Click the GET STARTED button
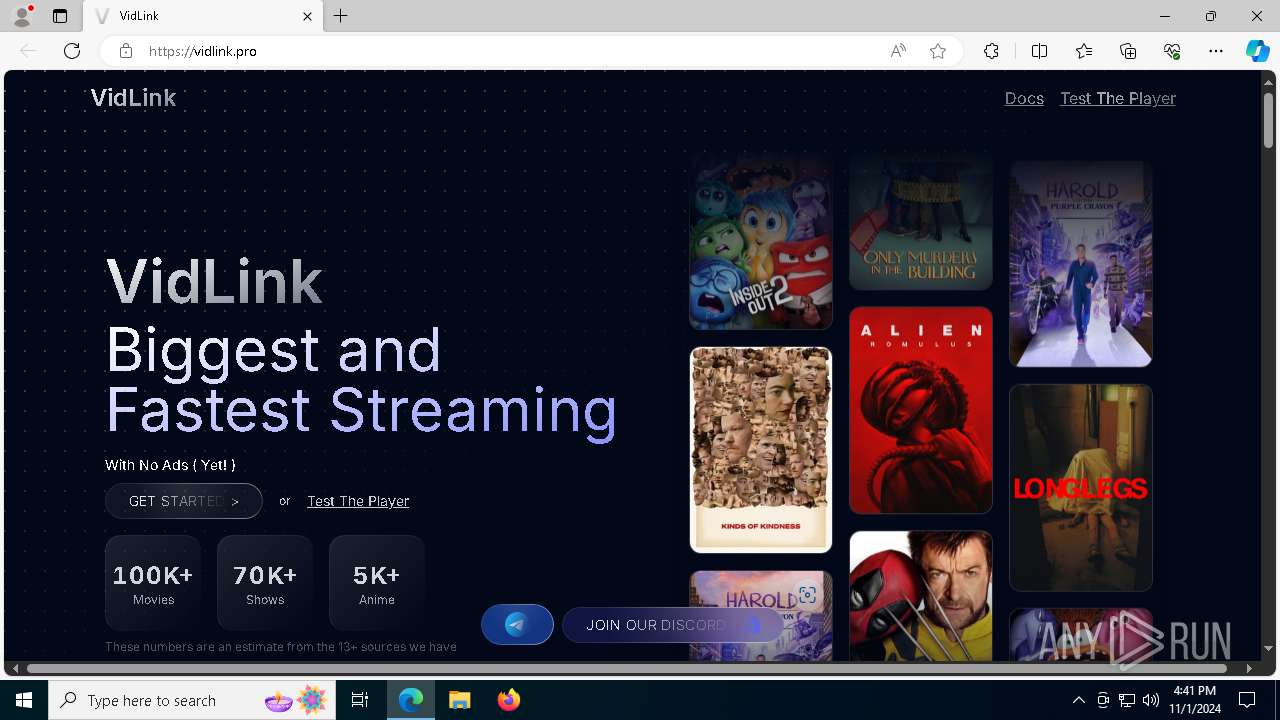Image resolution: width=1280 pixels, height=720 pixels. [184, 501]
